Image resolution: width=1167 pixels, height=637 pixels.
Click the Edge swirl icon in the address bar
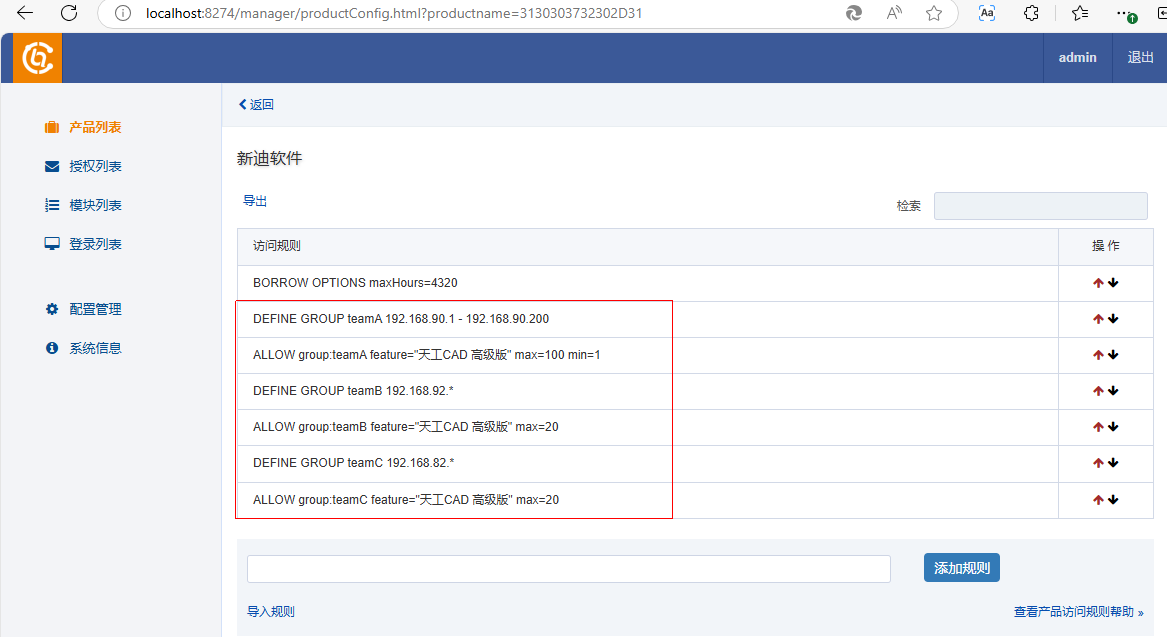pyautogui.click(x=854, y=13)
